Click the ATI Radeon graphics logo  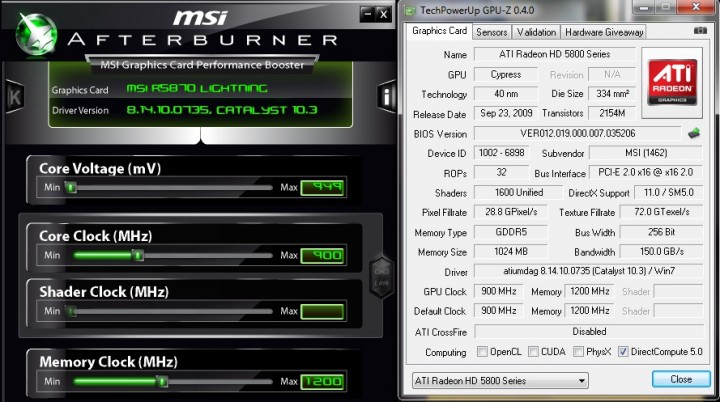pyautogui.click(x=672, y=83)
